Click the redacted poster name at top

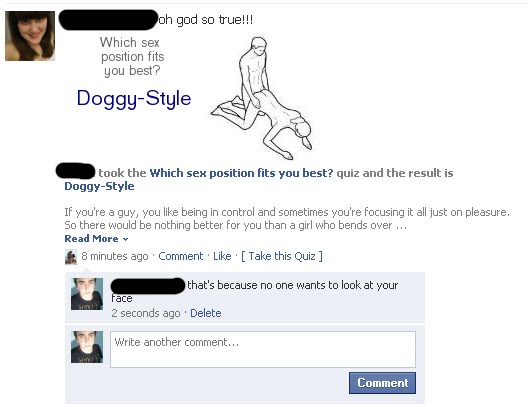pyautogui.click(x=108, y=20)
